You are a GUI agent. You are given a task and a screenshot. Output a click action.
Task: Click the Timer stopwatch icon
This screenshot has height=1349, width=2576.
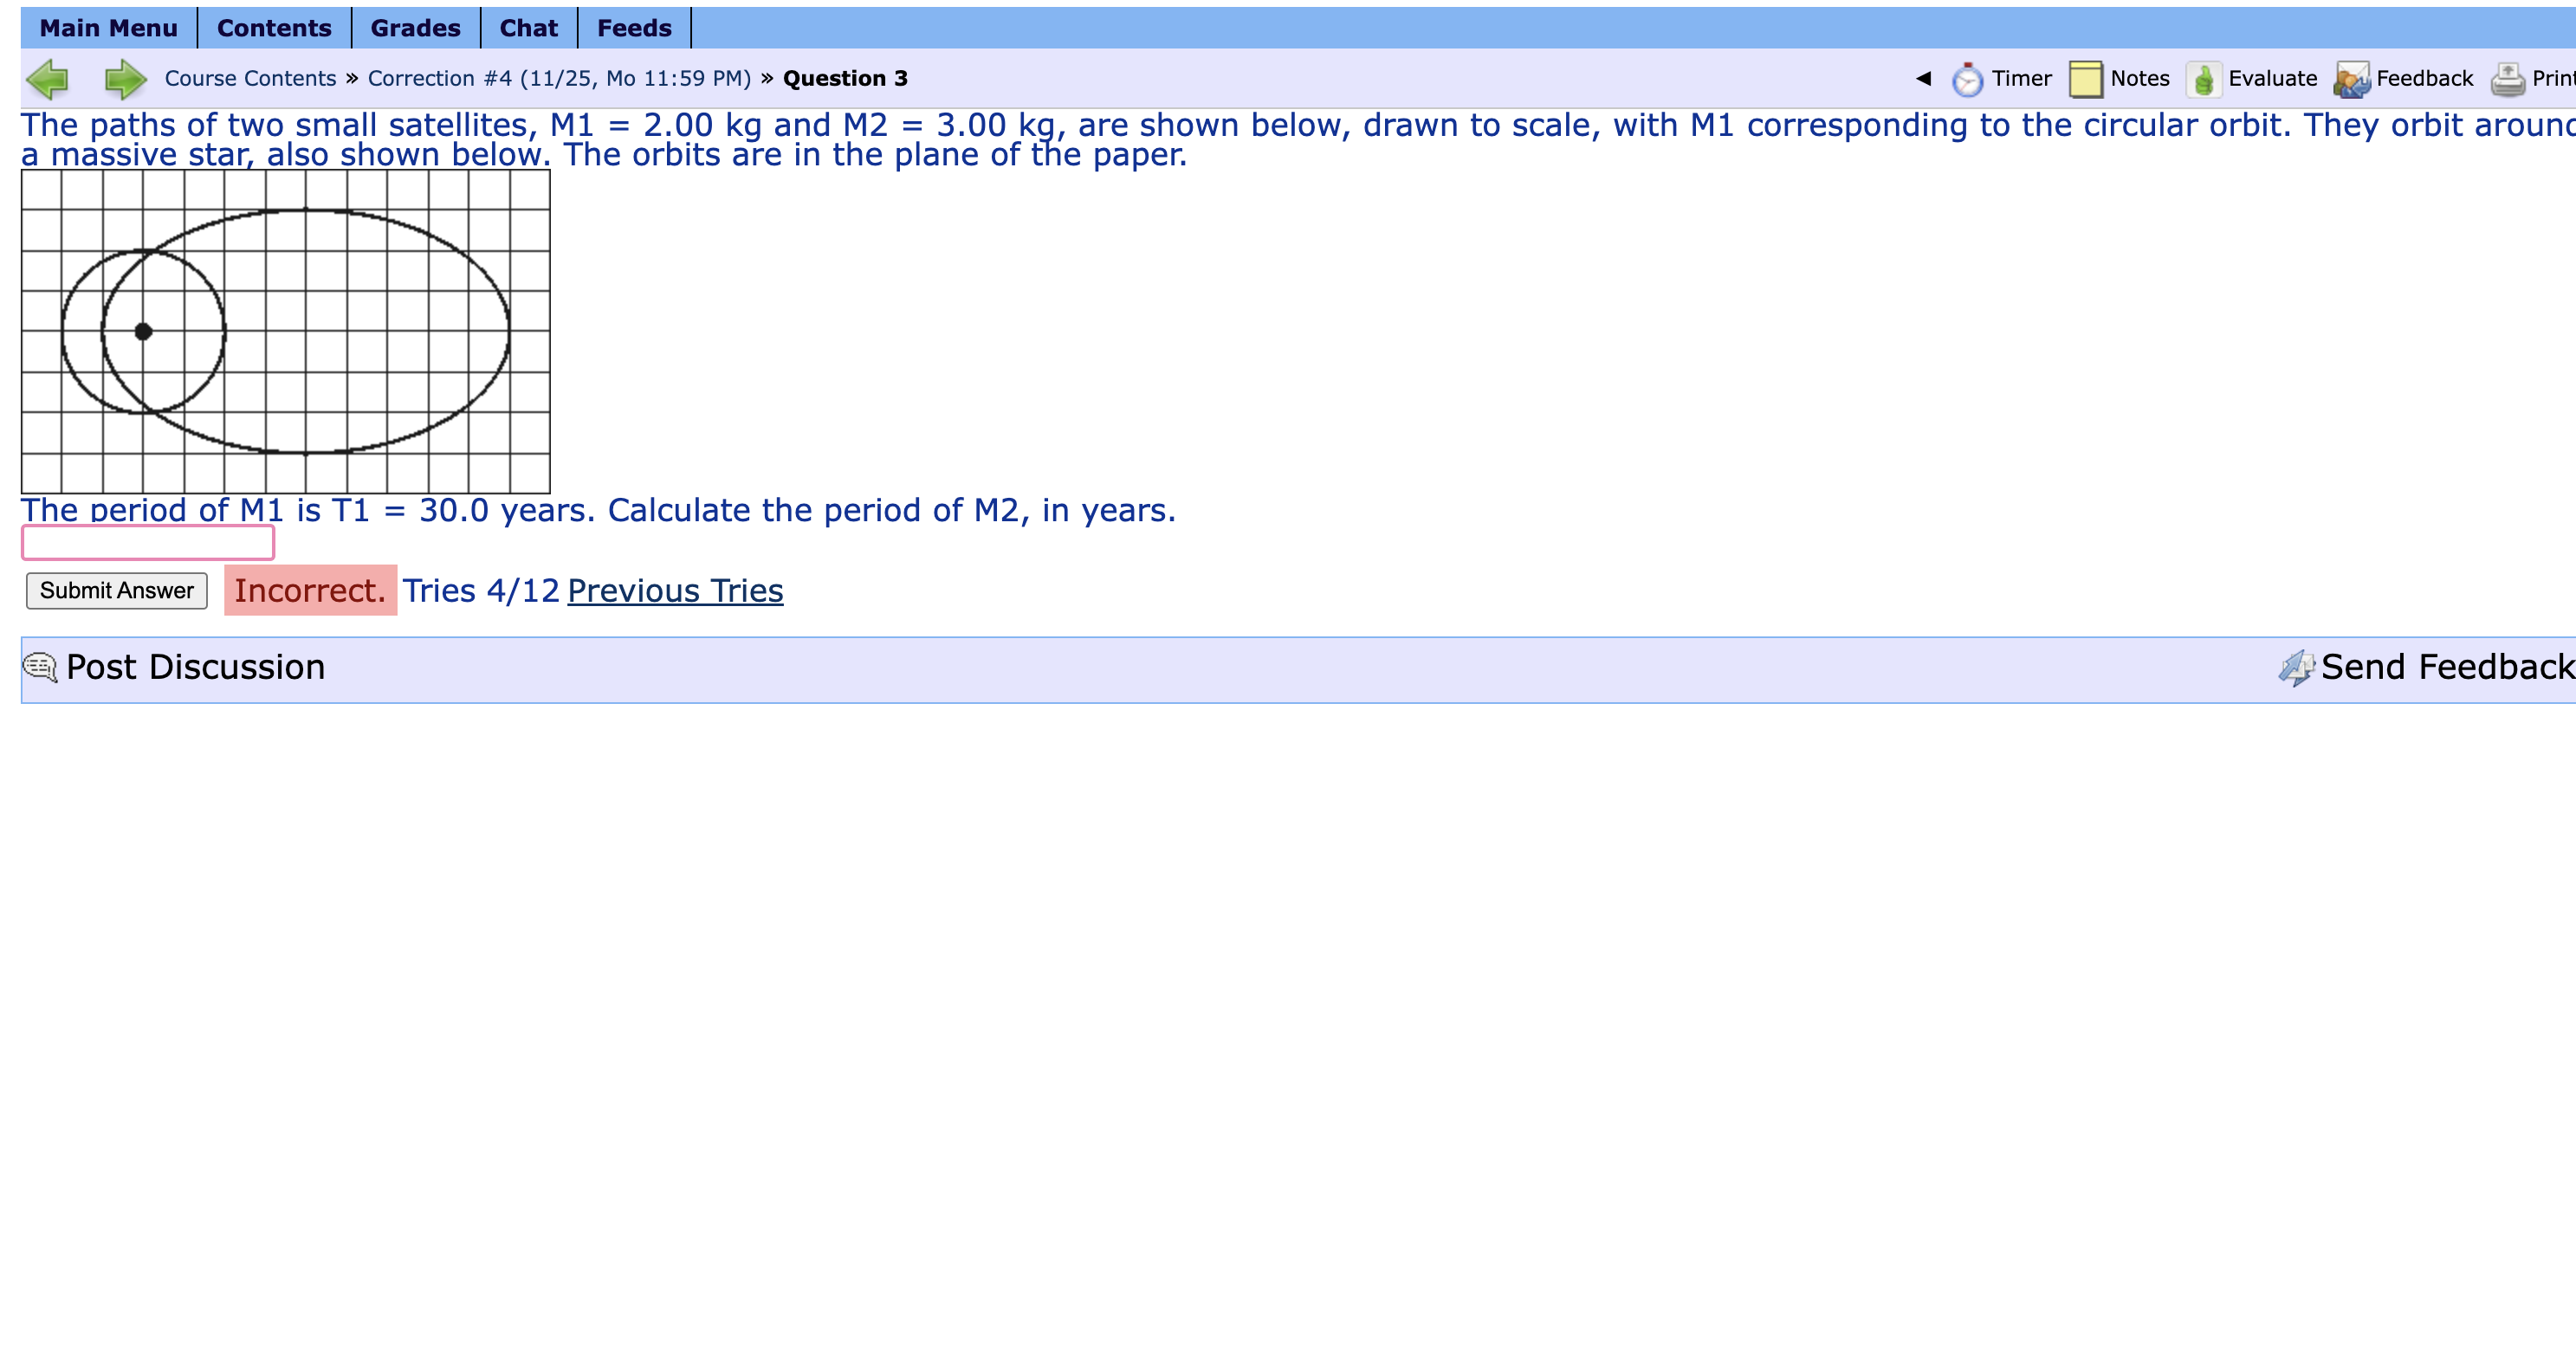(x=1966, y=79)
